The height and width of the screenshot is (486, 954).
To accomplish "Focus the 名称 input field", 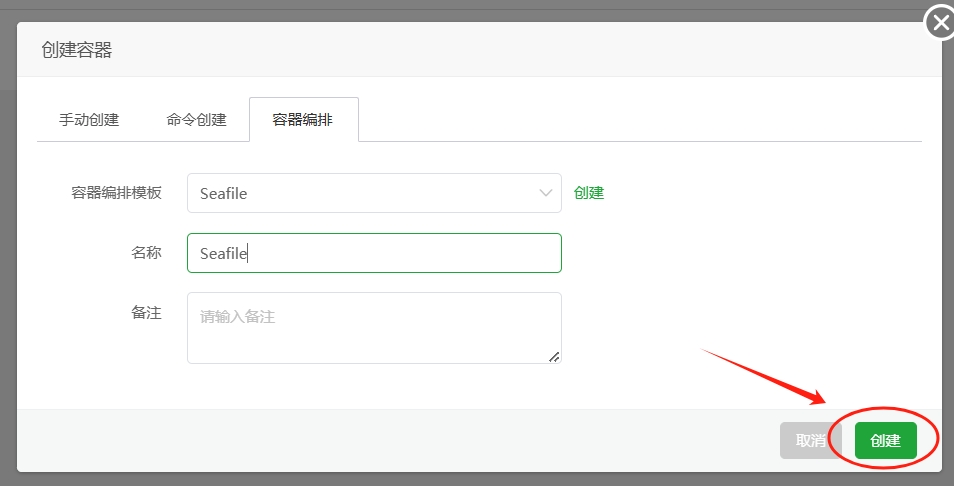I will coord(374,253).
